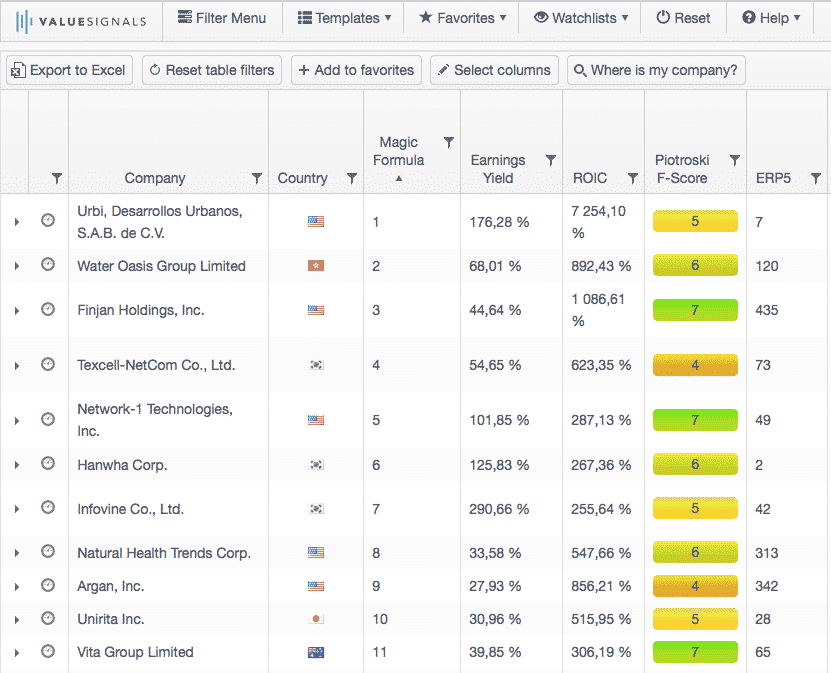Open the Watchlists dropdown menu
The image size is (831, 673).
tap(581, 18)
